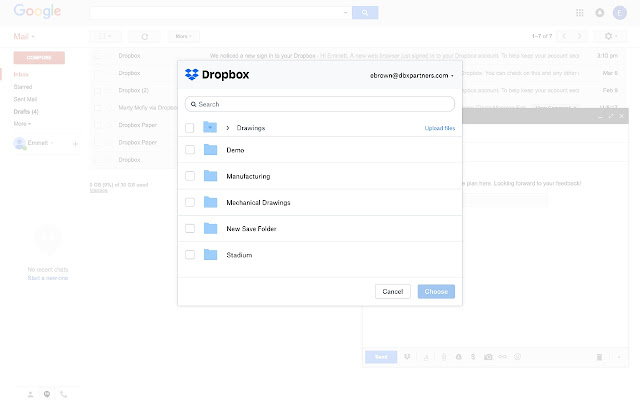Click the Upload files link
The width and height of the screenshot is (640, 400).
click(440, 128)
